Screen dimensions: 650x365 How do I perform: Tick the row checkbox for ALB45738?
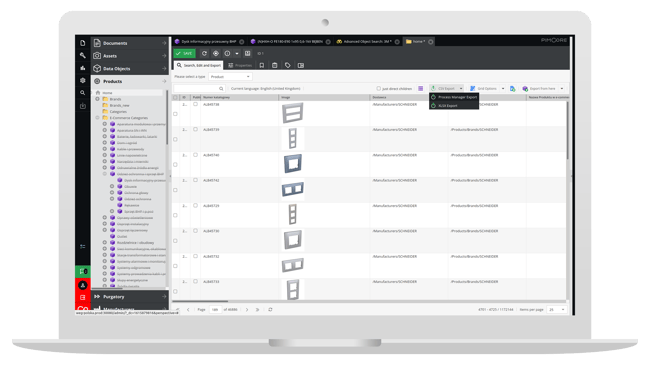point(175,114)
